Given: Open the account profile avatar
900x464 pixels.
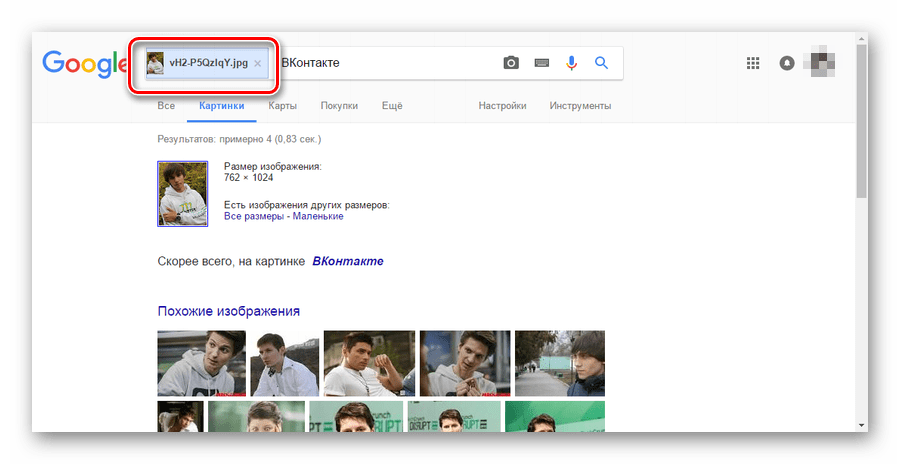Looking at the screenshot, I should tap(819, 63).
